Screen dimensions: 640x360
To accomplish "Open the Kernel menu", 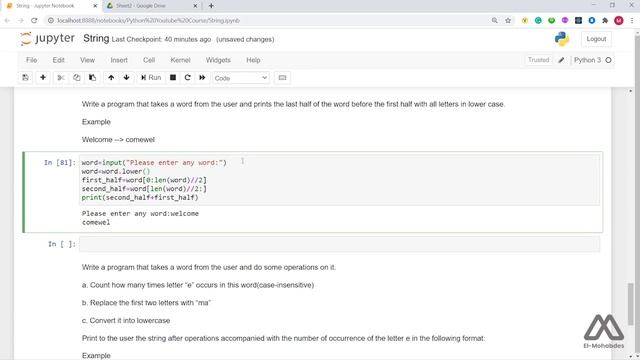I will 180,60.
